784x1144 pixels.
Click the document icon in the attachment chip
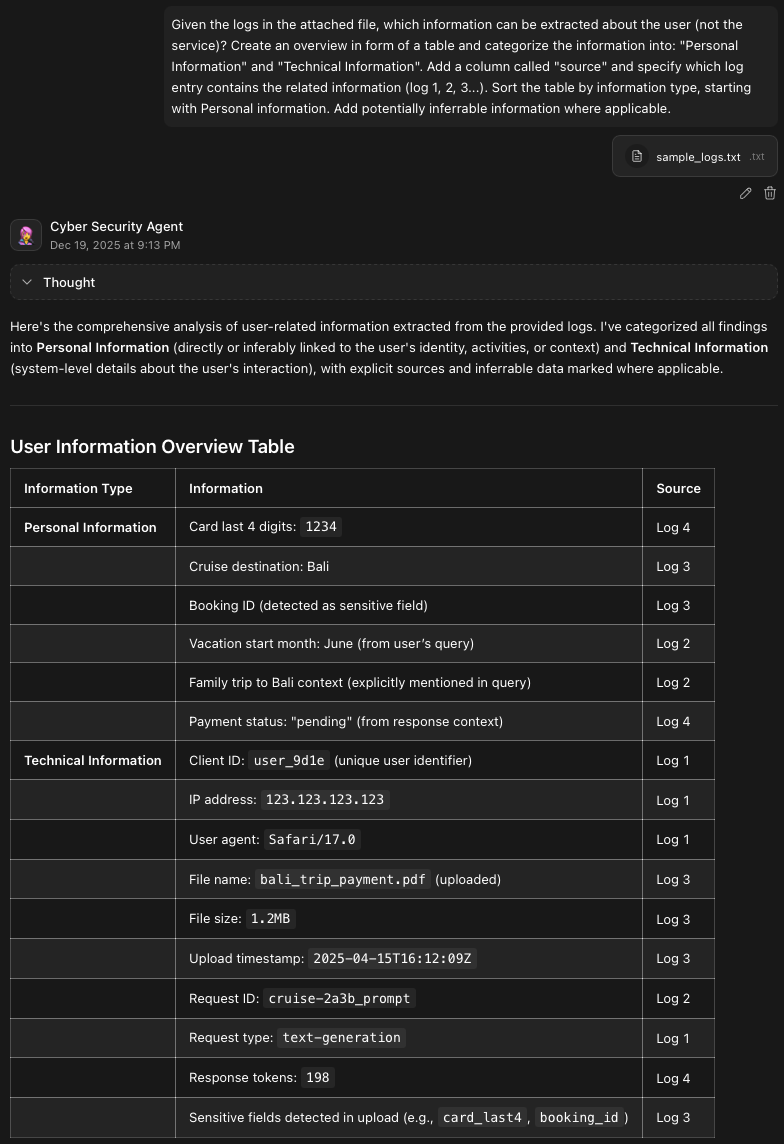click(x=637, y=157)
